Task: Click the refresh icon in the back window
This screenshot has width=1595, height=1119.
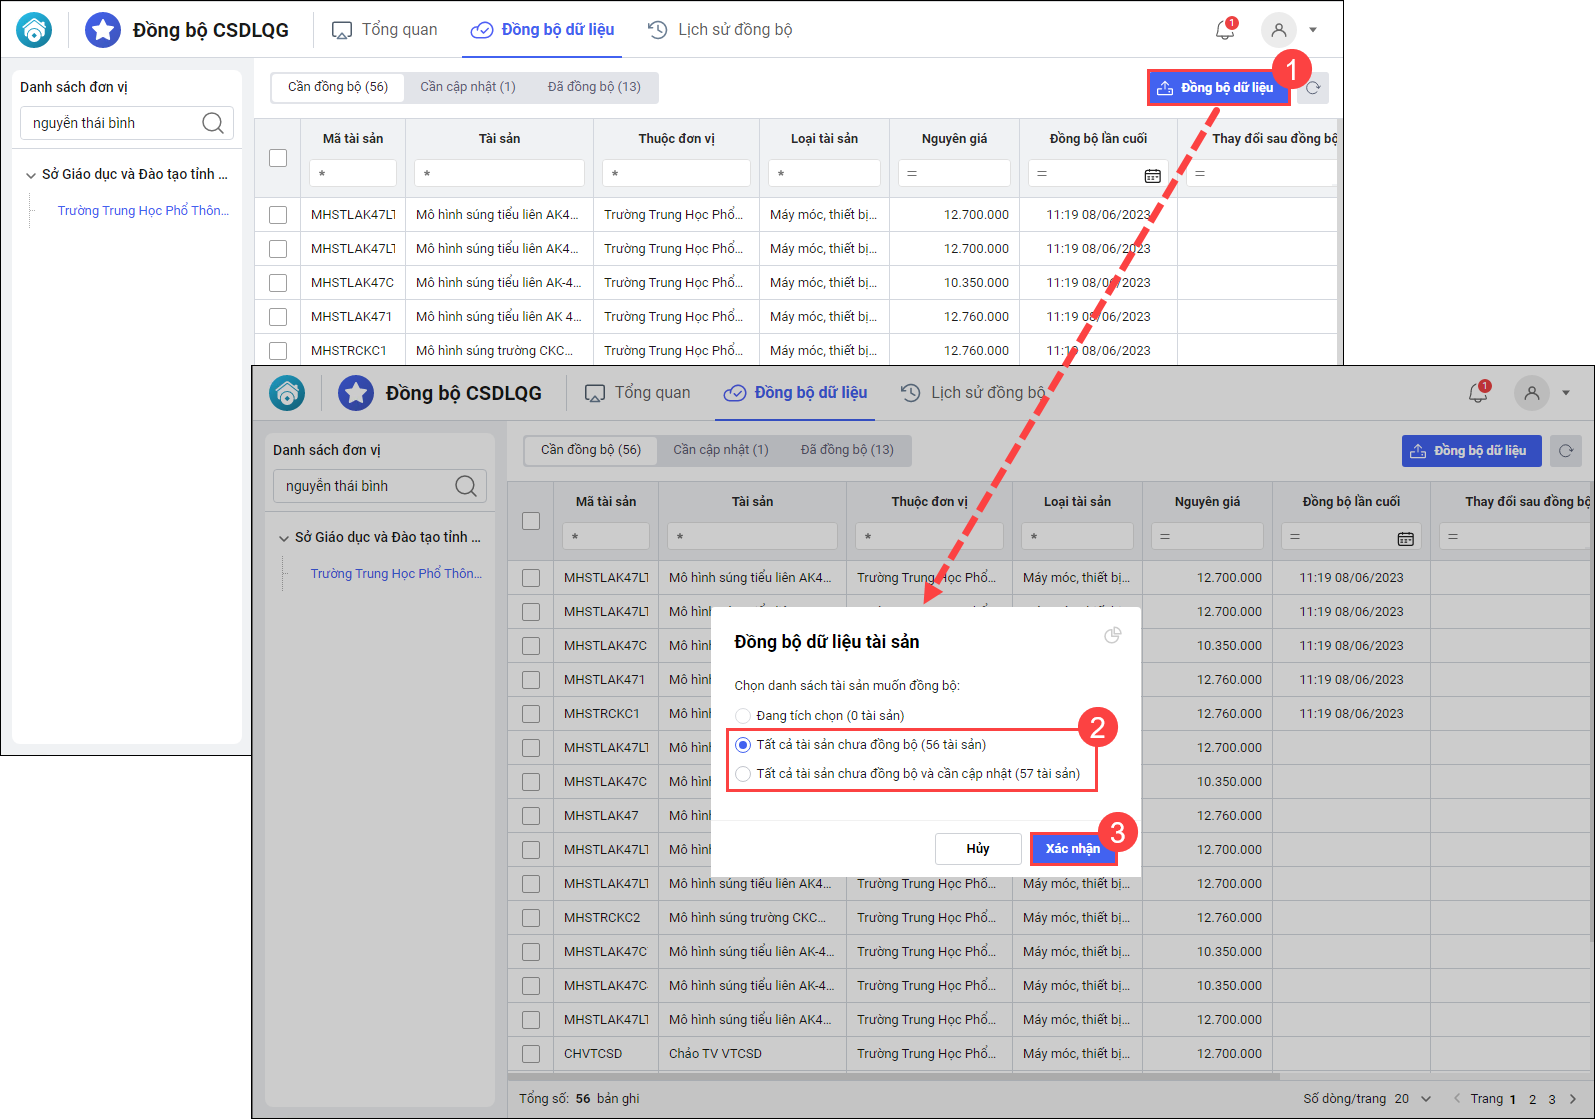Action: tap(1313, 88)
